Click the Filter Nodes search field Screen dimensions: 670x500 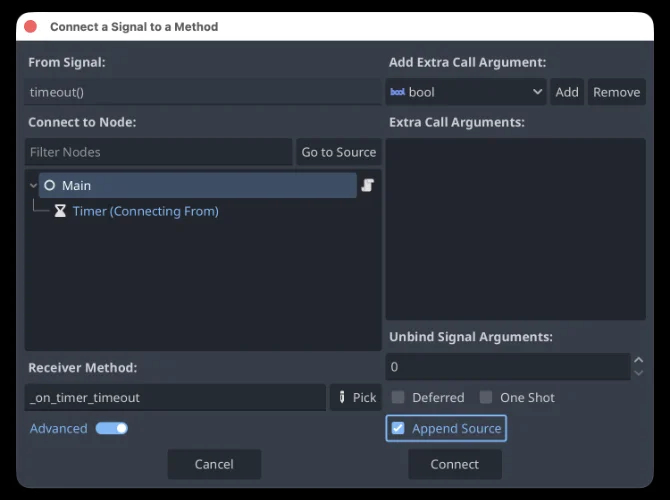[158, 152]
